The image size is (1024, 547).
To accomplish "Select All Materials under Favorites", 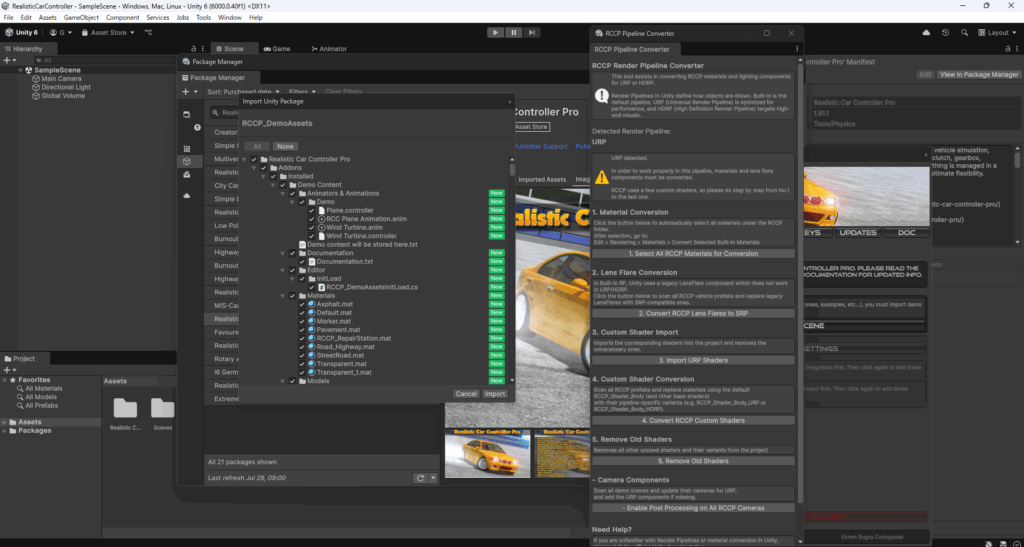I will 44,388.
